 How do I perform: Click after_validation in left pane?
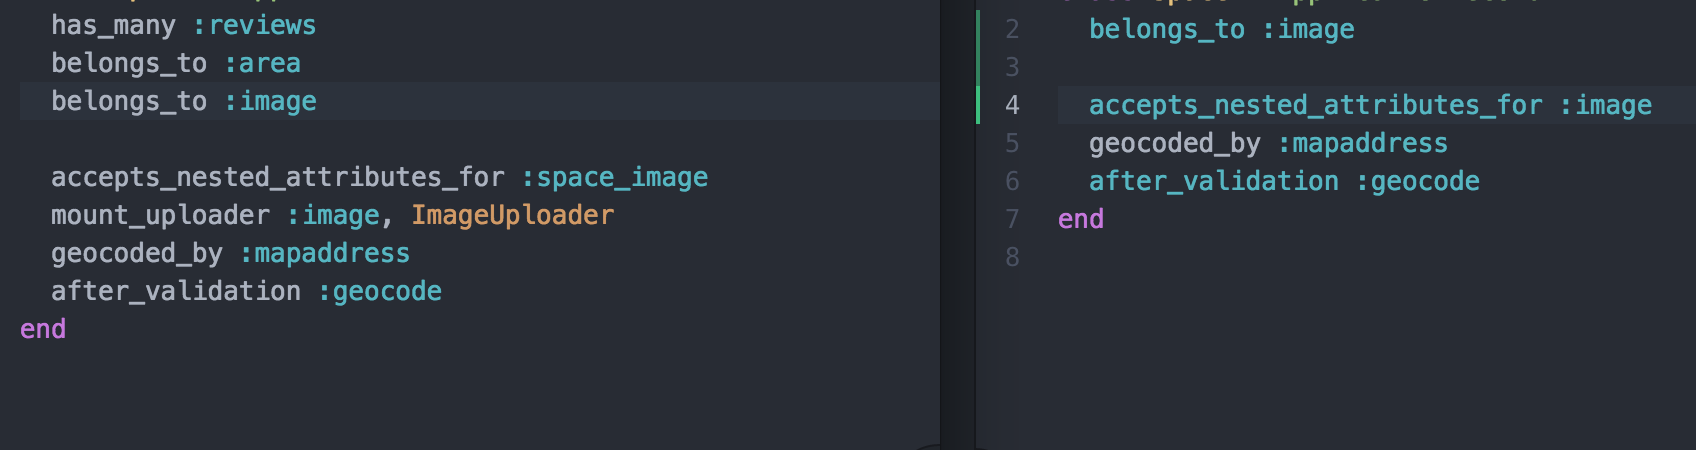(176, 292)
